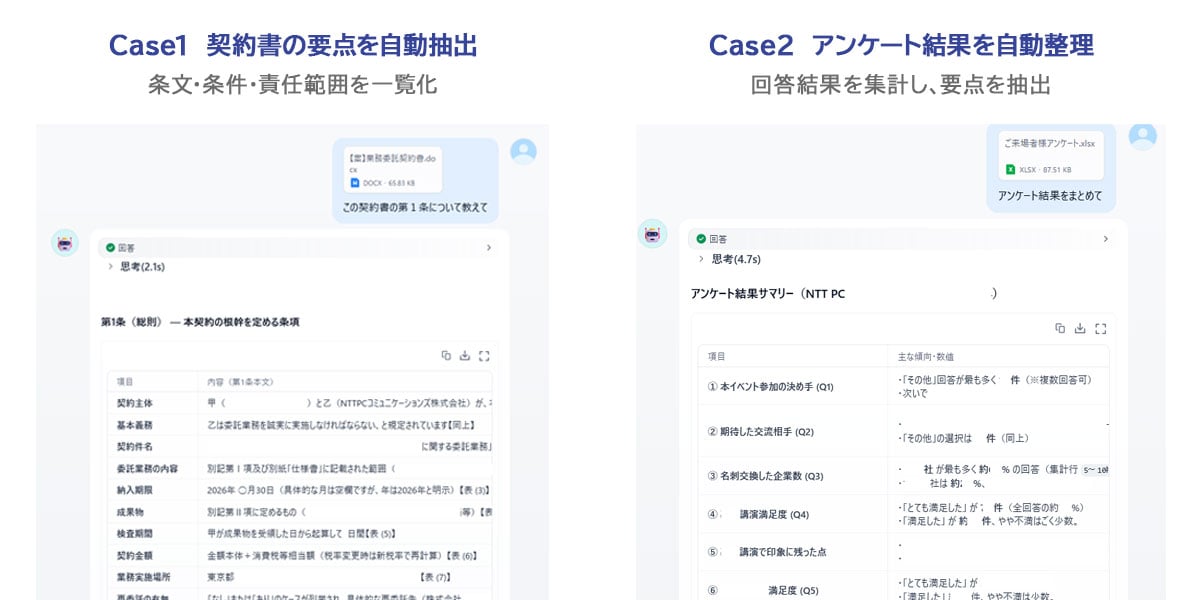Open the DOCX file icon attachment
Screen dimensions: 1200x600
(354, 183)
